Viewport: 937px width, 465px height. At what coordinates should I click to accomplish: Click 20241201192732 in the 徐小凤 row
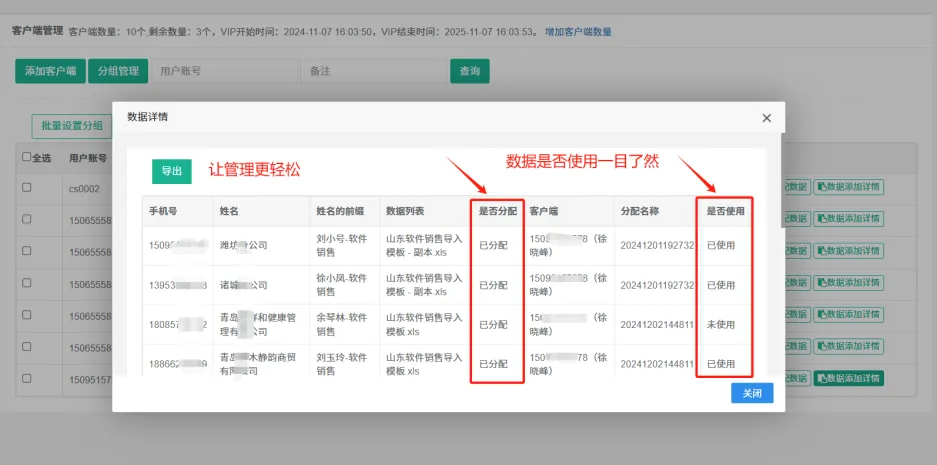[657, 285]
